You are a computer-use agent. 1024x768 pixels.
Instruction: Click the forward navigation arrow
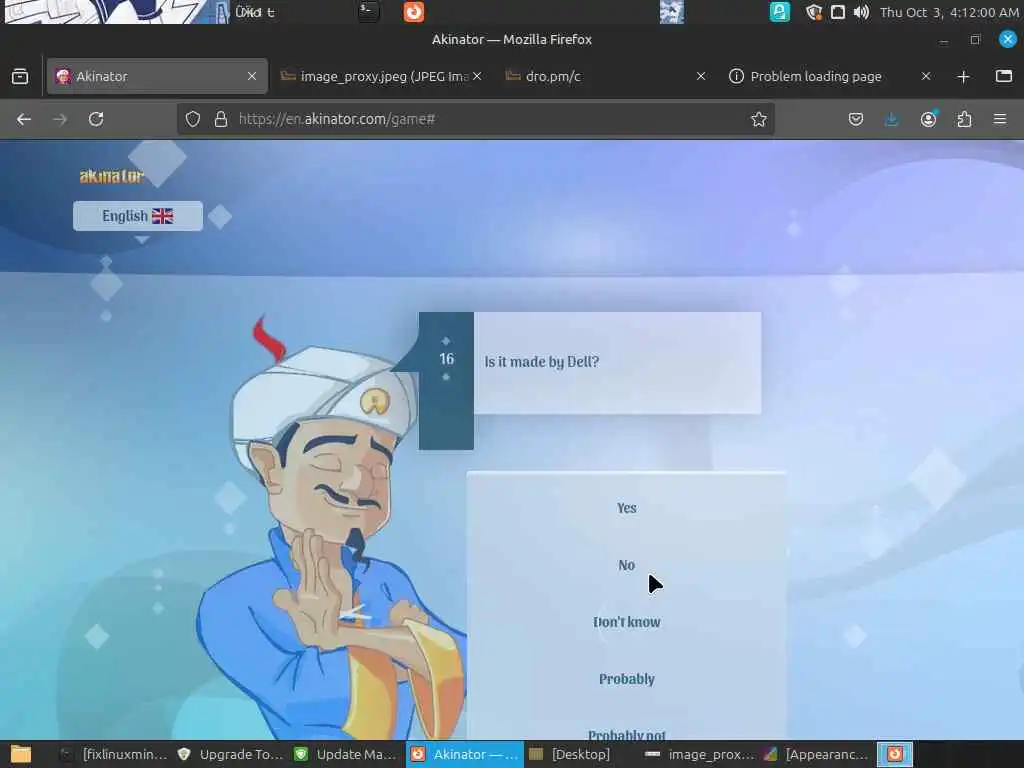59,120
